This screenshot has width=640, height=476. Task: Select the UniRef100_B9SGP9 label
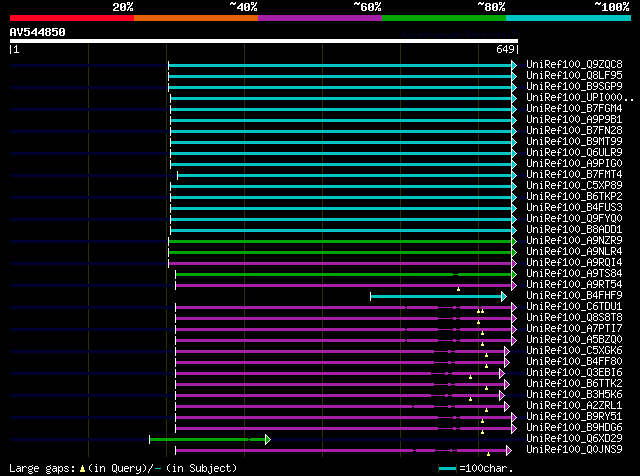click(x=574, y=86)
